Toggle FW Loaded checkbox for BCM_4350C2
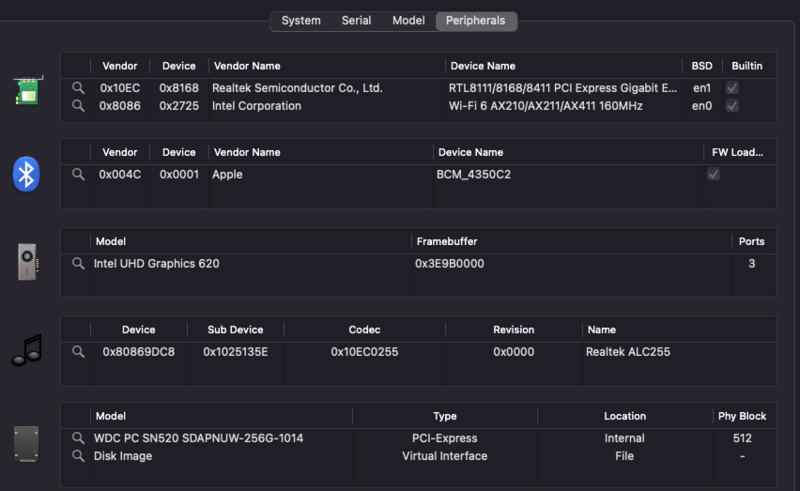Viewport: 800px width, 491px height. tap(713, 174)
